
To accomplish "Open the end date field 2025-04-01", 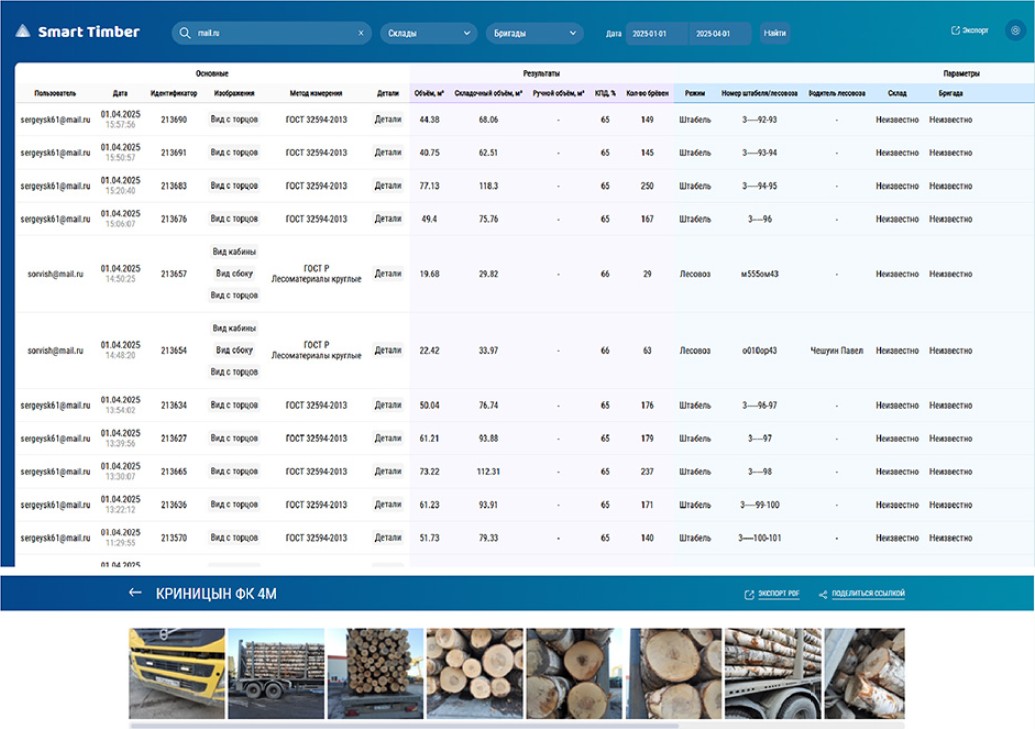I will (720, 33).
